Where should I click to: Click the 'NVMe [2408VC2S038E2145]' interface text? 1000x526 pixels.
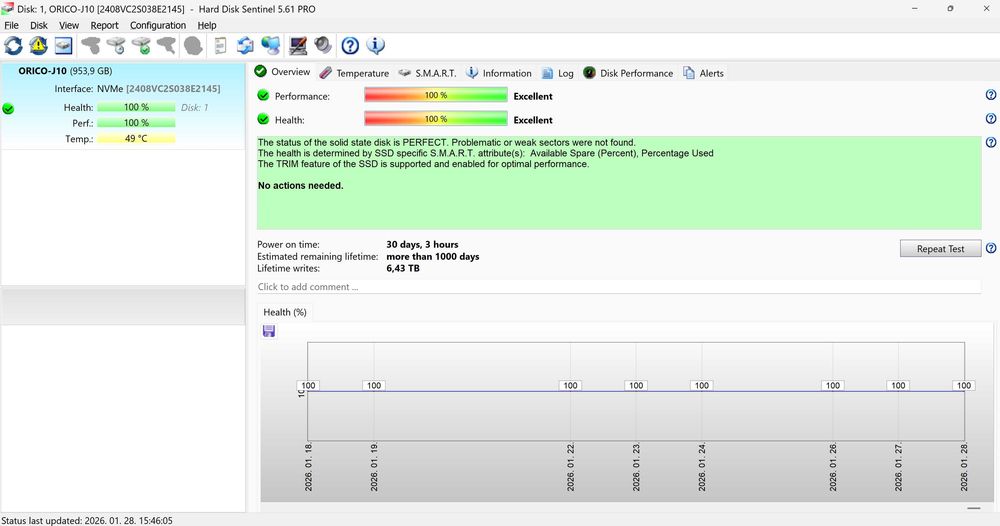click(158, 89)
